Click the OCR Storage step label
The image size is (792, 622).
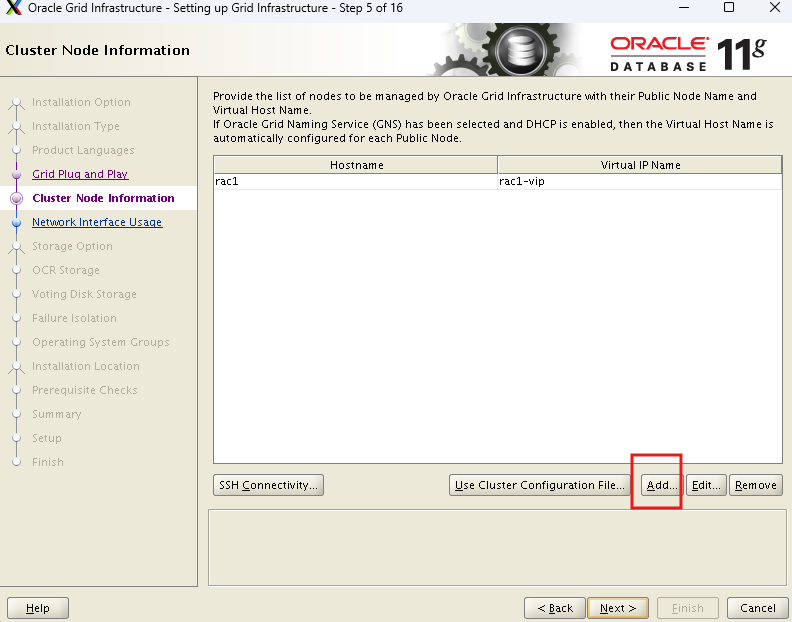[66, 270]
